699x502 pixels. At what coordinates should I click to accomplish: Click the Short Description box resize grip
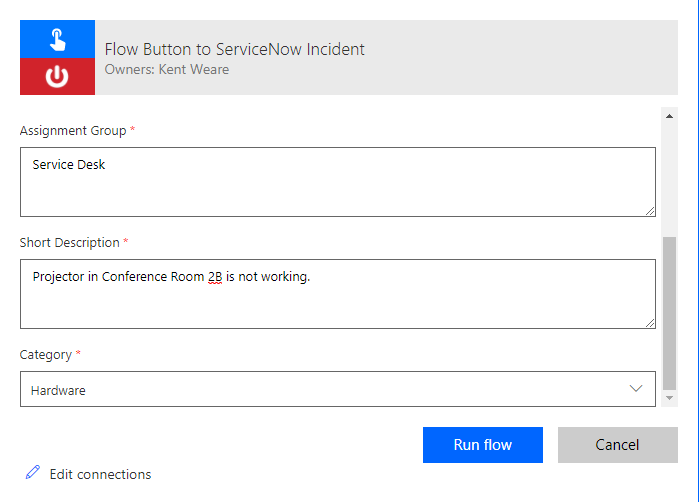tap(650, 322)
